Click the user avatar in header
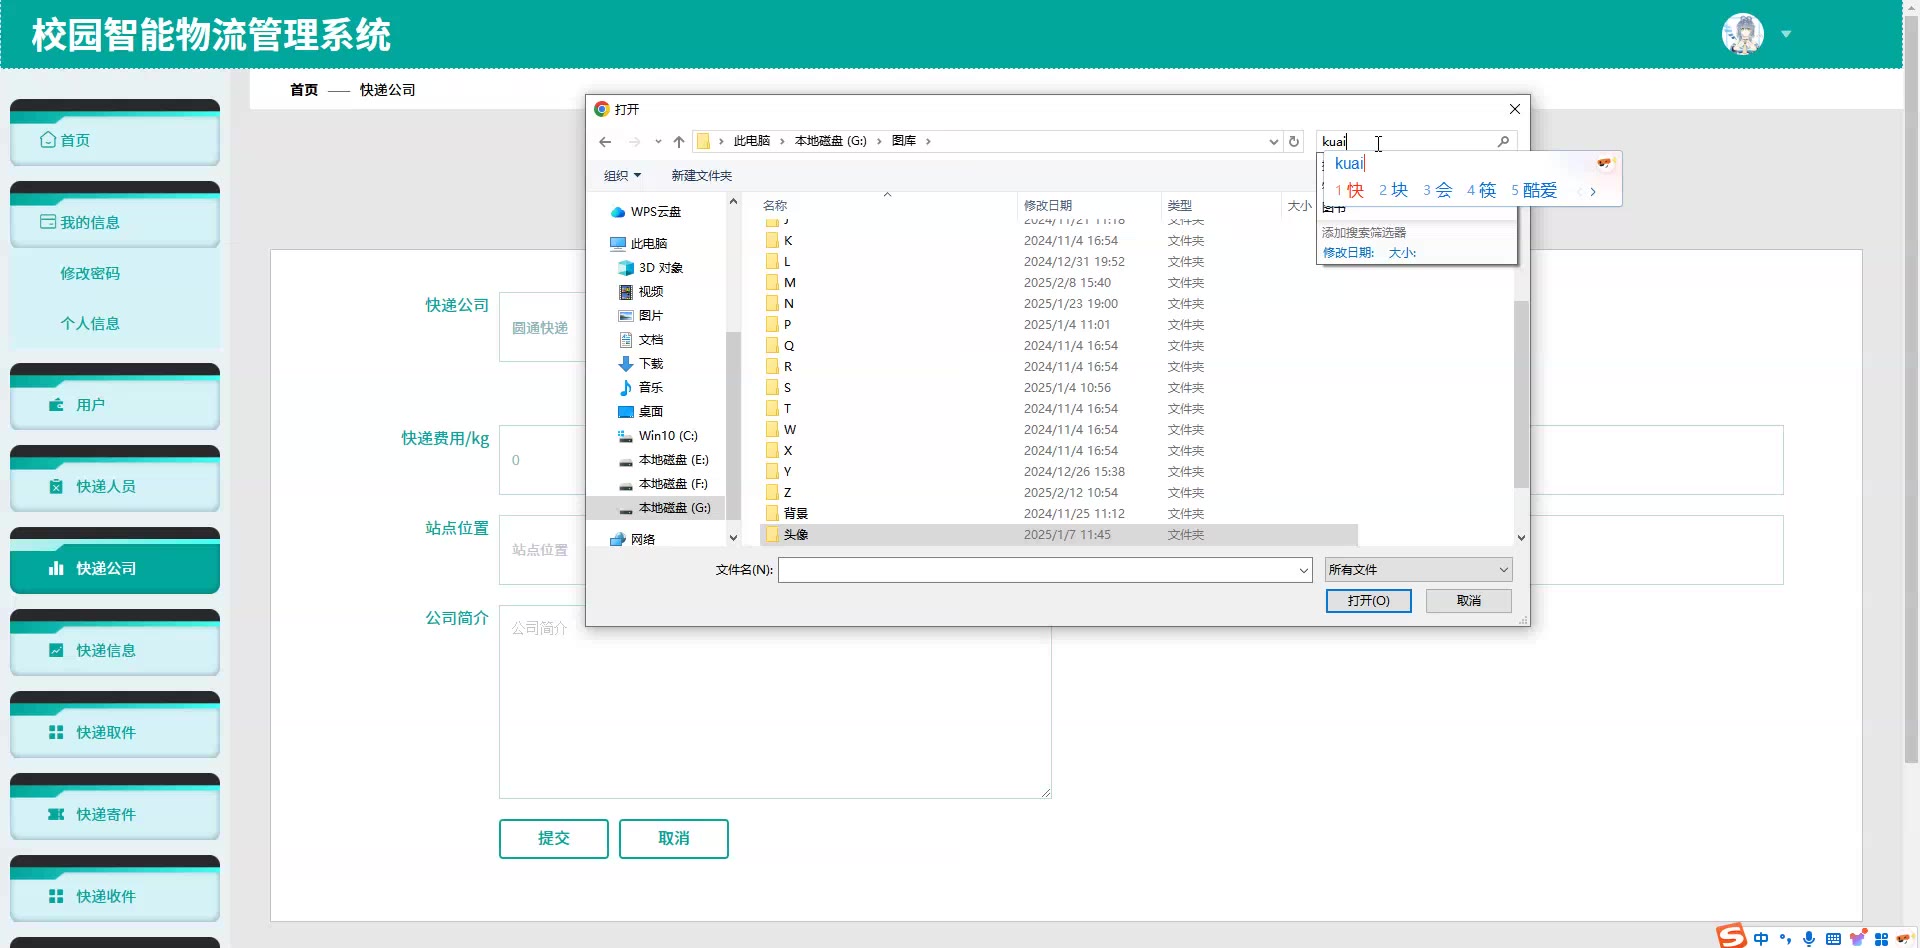The image size is (1920, 948). [x=1742, y=34]
